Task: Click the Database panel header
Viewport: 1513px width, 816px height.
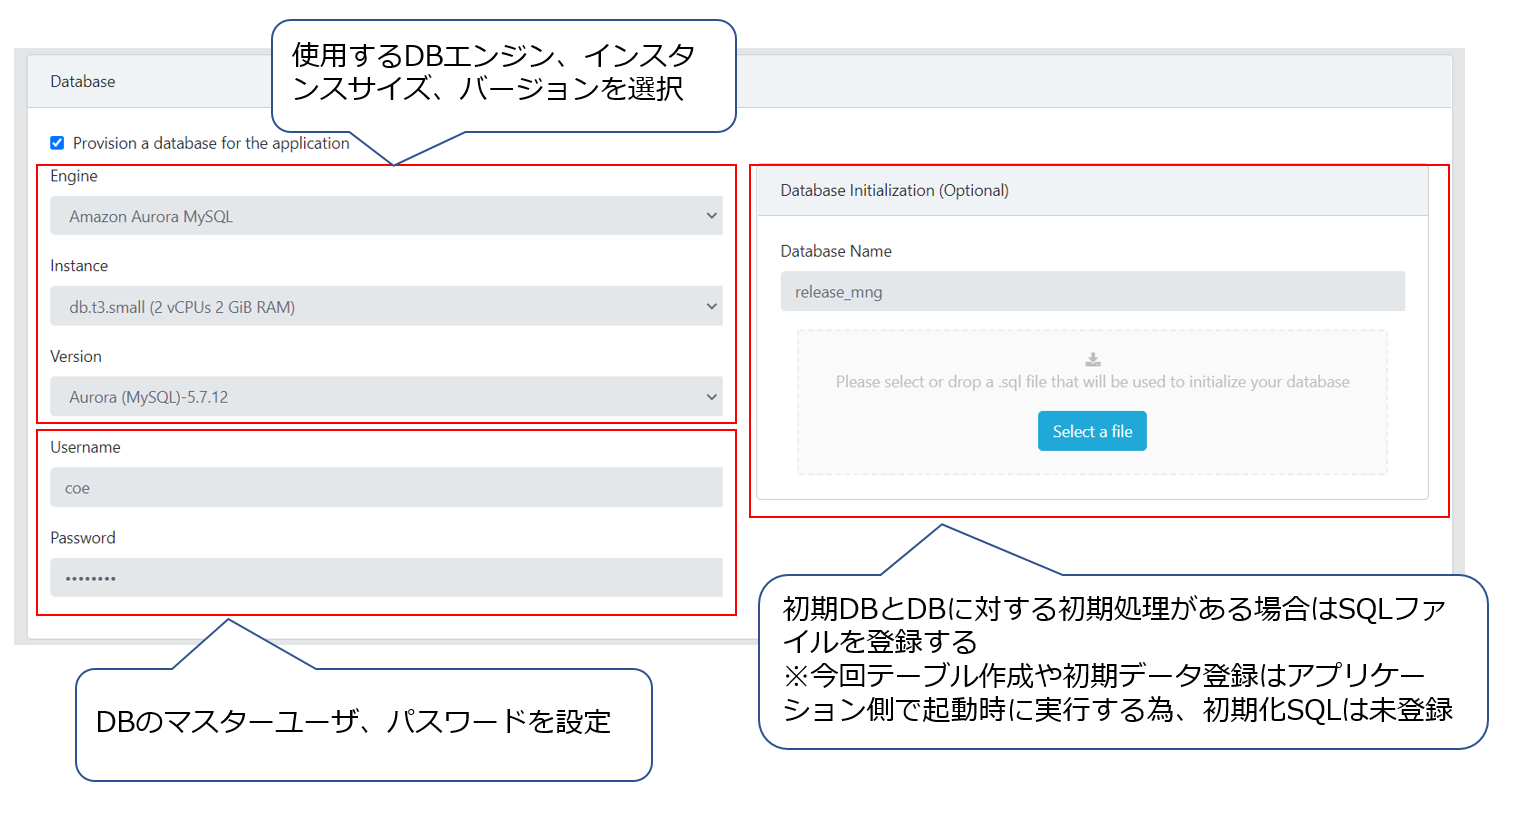Action: [x=83, y=82]
